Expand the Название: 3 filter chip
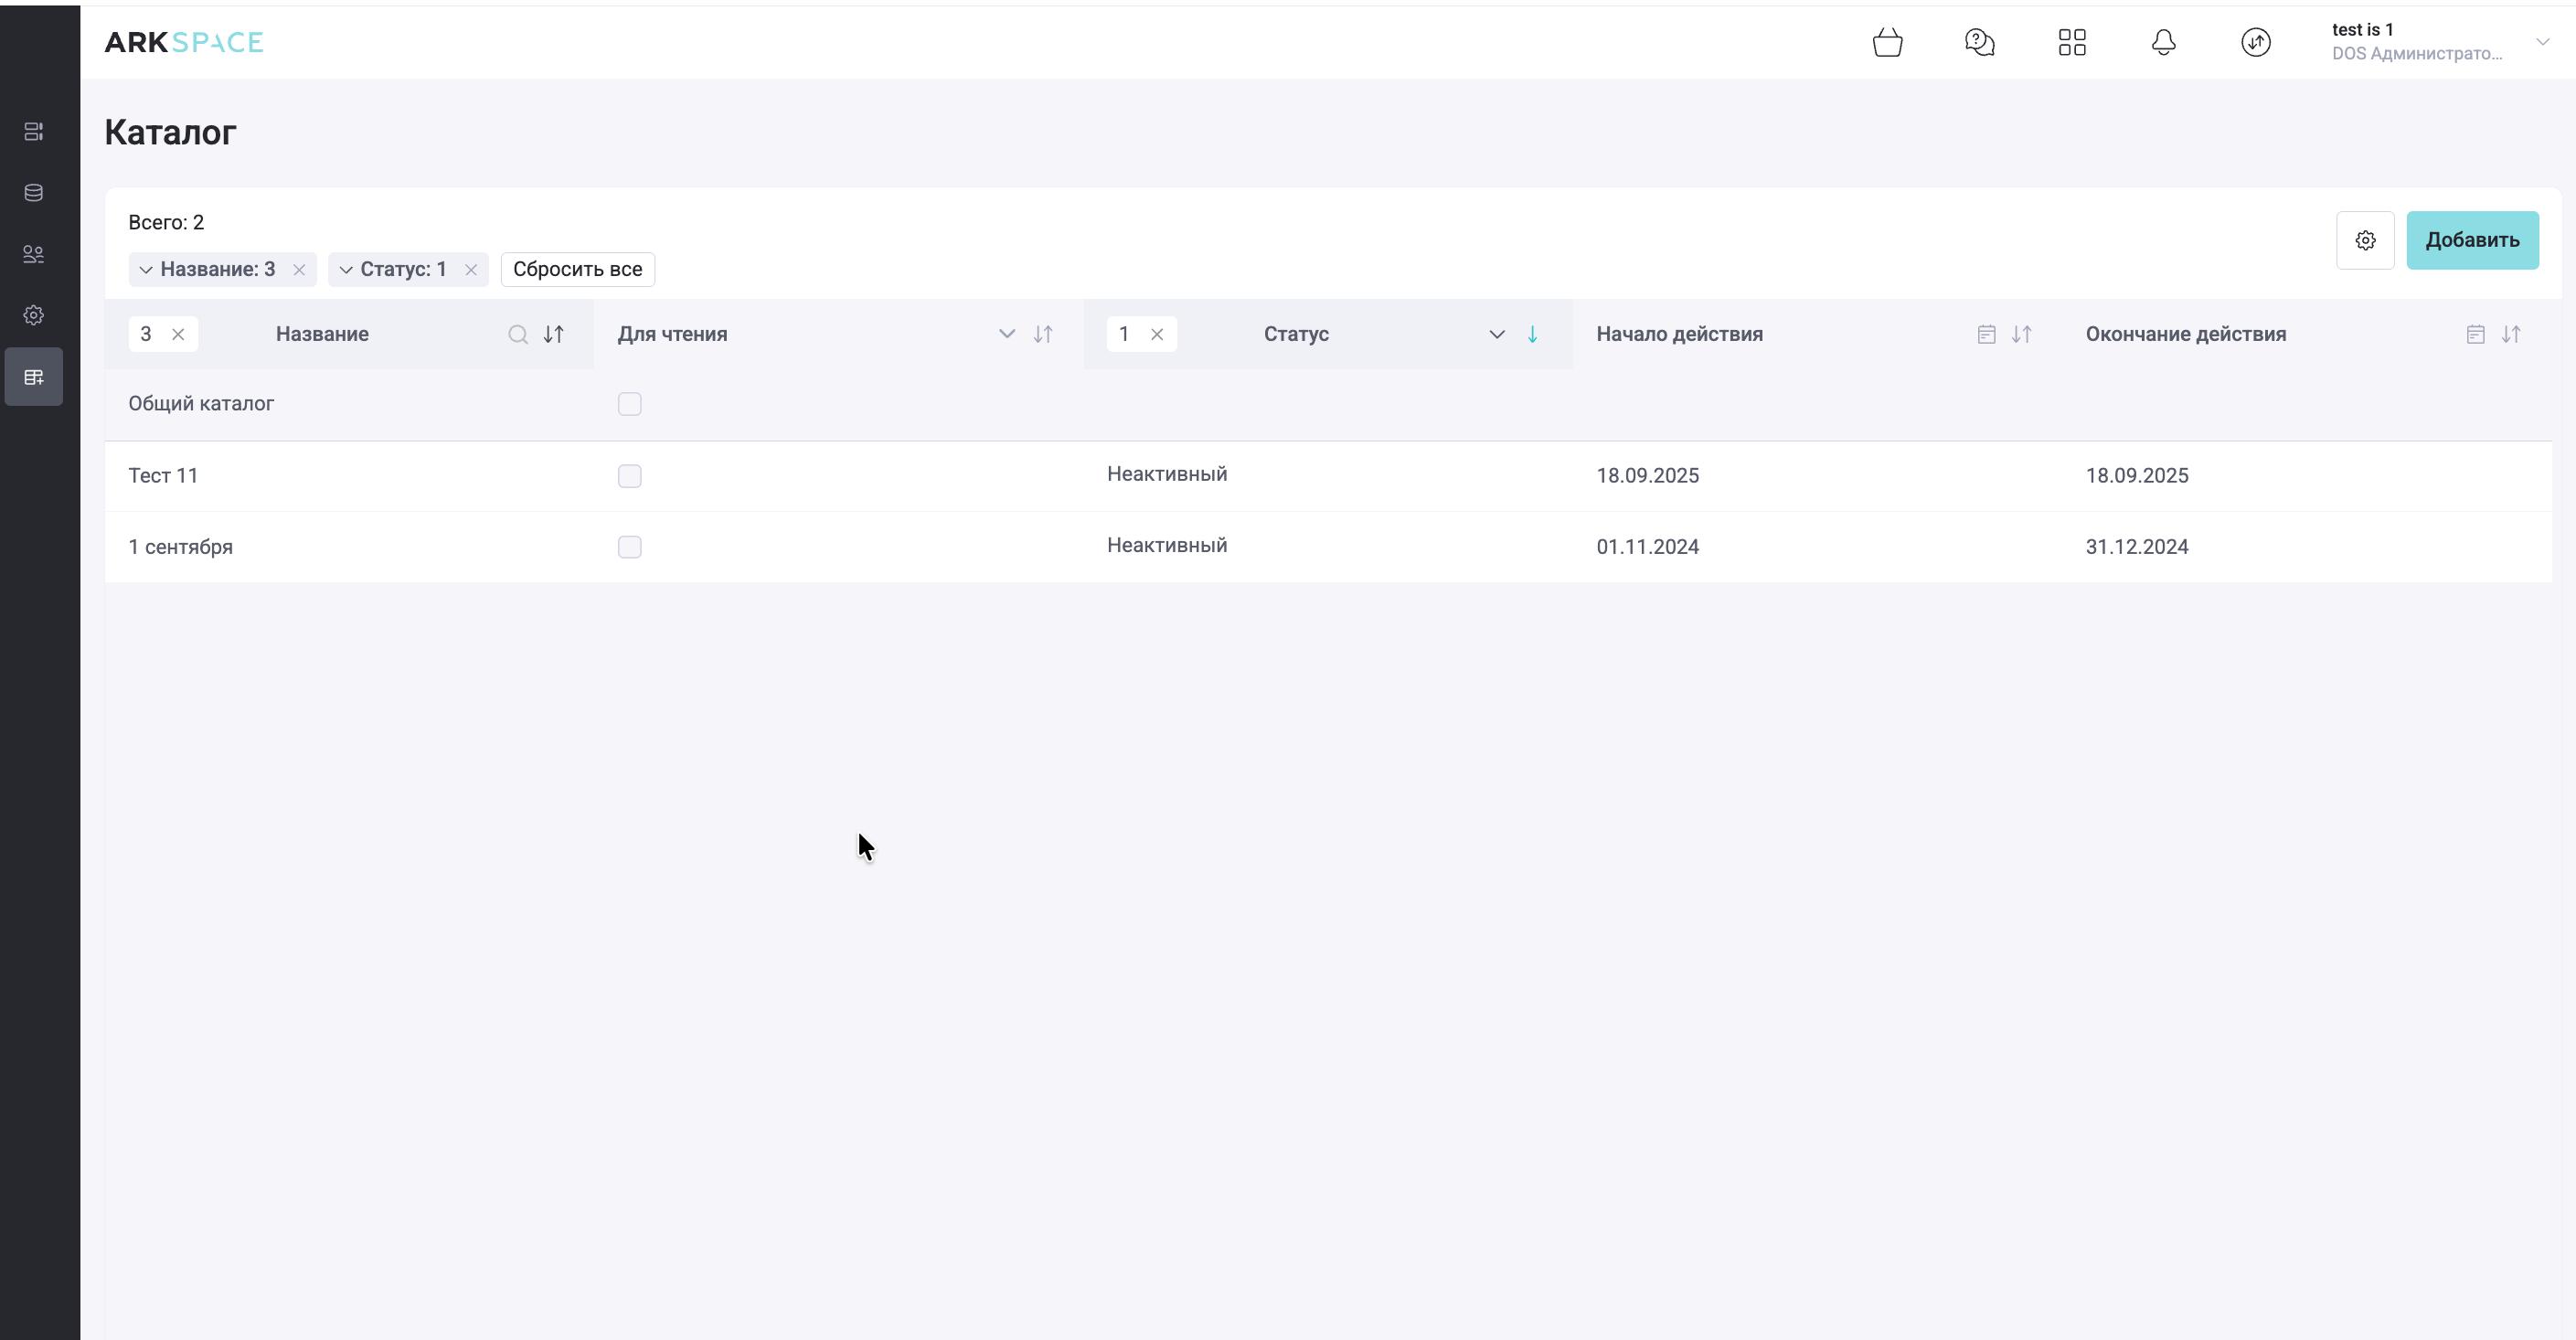Screen dimensions: 2576x1340 click(x=146, y=270)
